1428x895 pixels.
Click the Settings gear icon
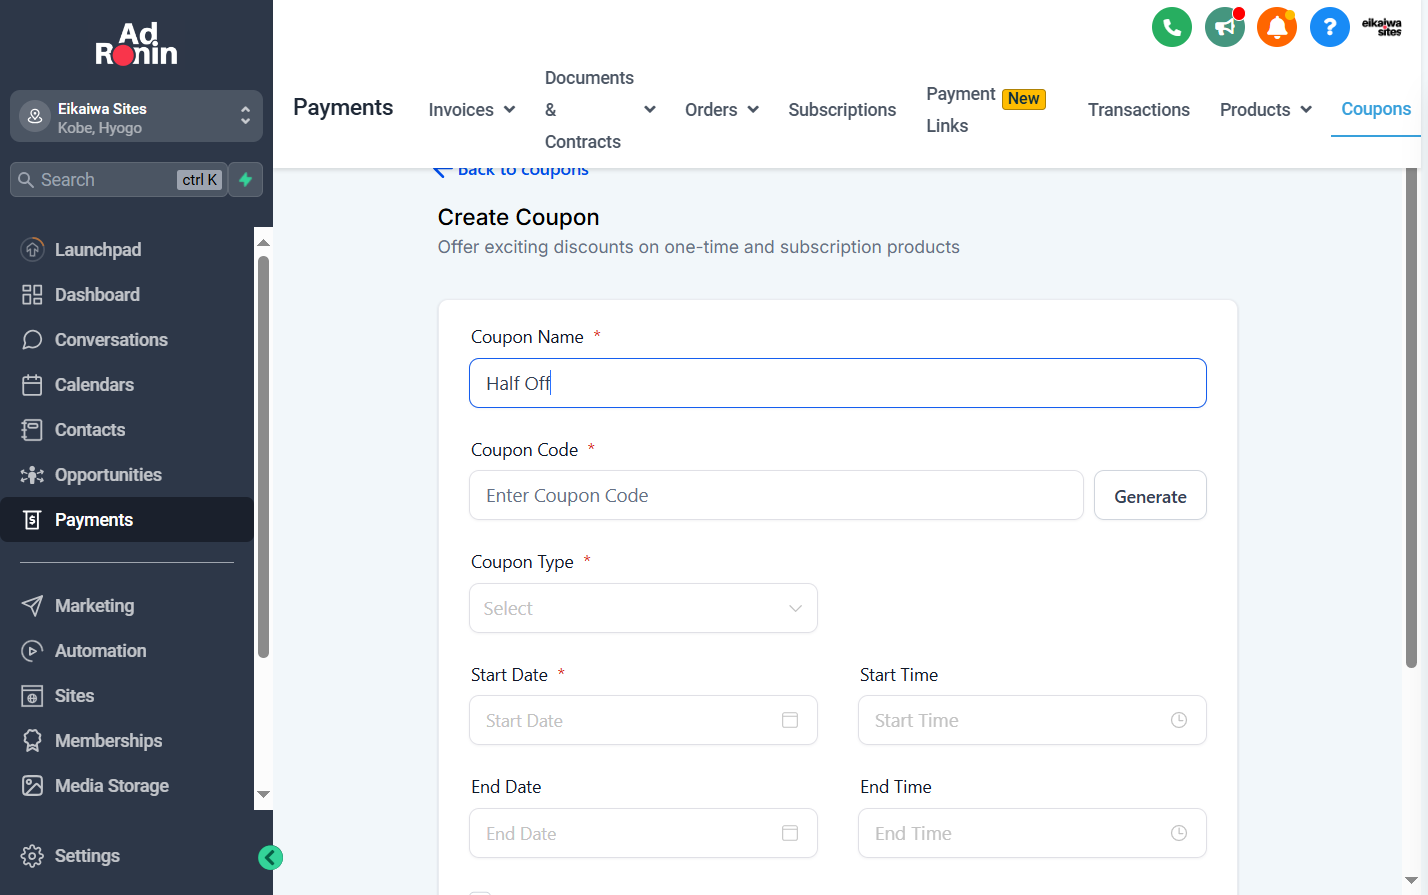(x=32, y=856)
